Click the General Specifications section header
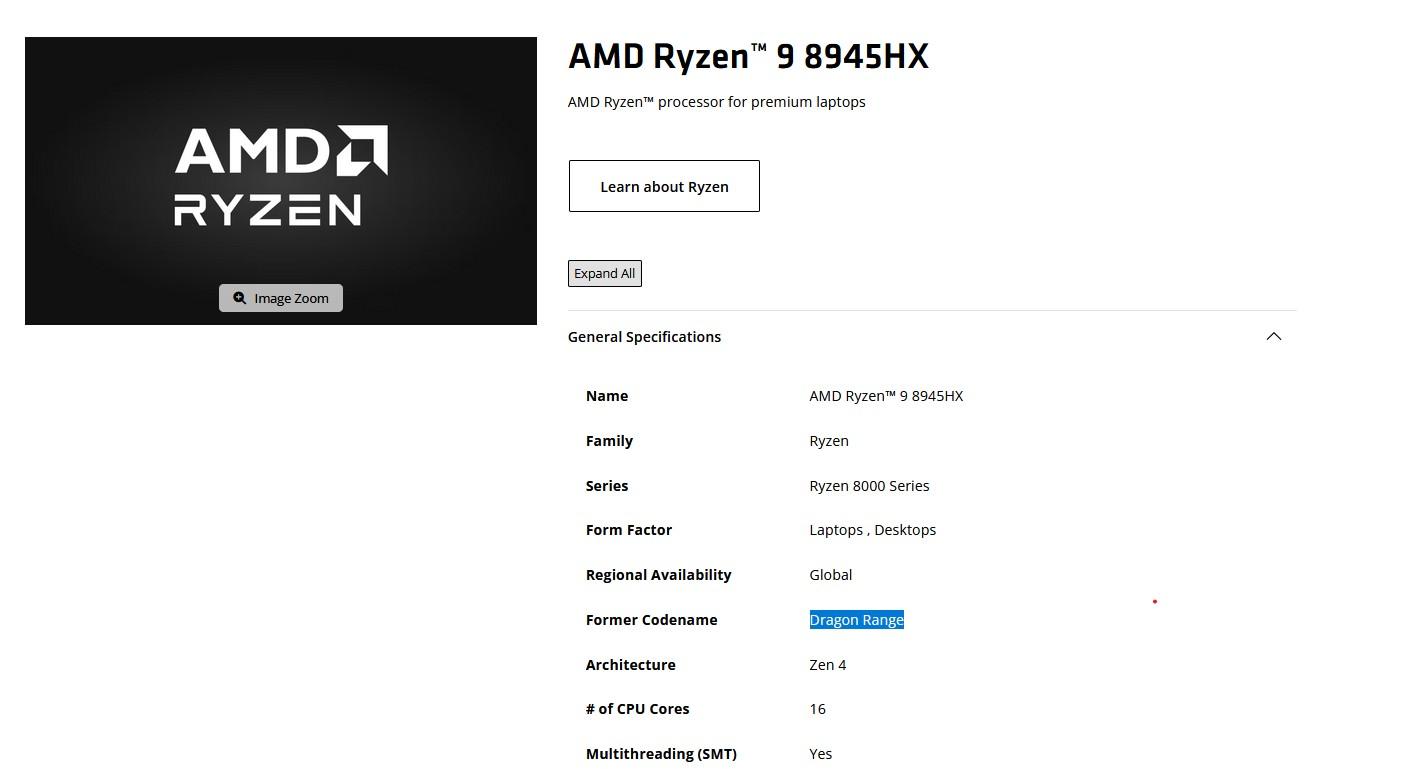 (644, 337)
